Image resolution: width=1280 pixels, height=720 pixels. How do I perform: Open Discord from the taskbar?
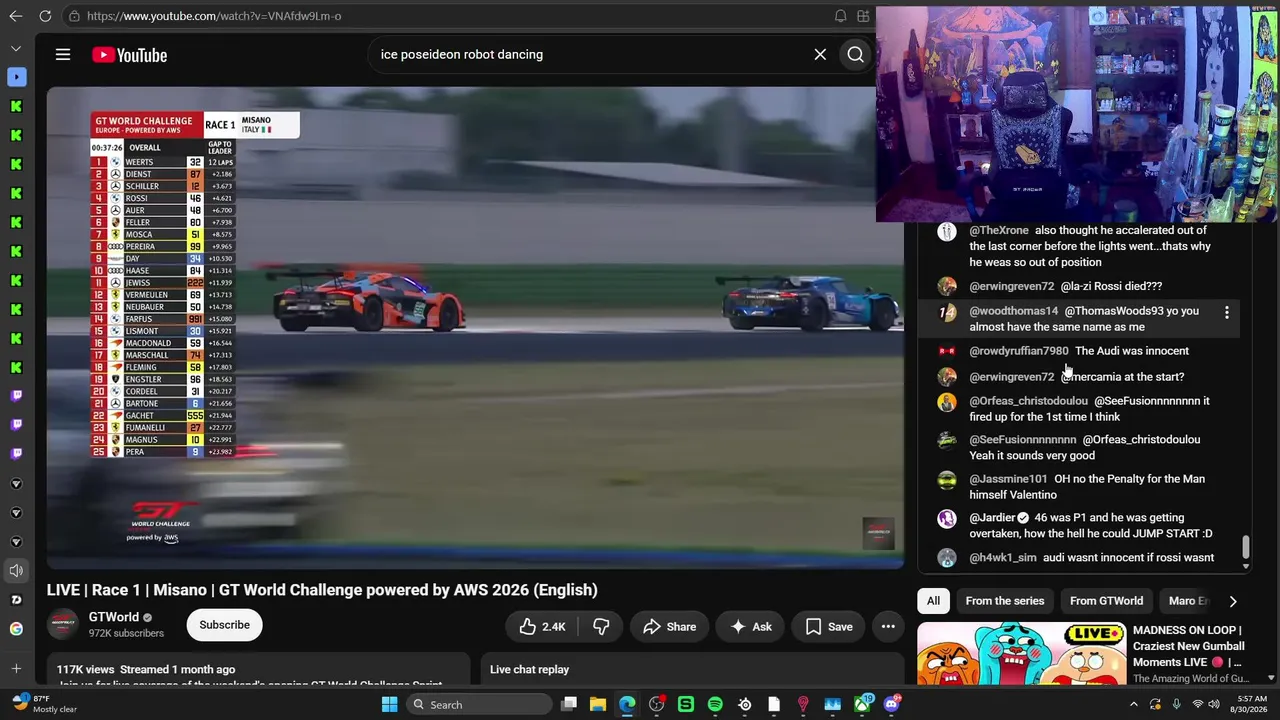(x=891, y=704)
